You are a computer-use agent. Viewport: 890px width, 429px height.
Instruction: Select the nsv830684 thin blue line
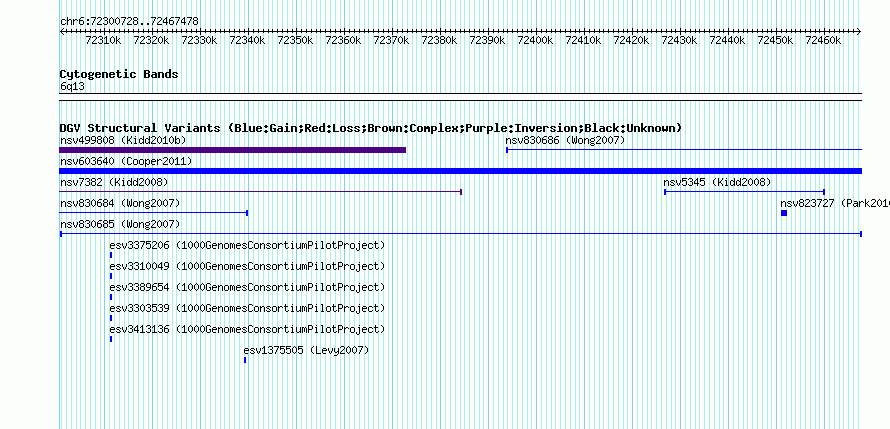pyautogui.click(x=154, y=213)
